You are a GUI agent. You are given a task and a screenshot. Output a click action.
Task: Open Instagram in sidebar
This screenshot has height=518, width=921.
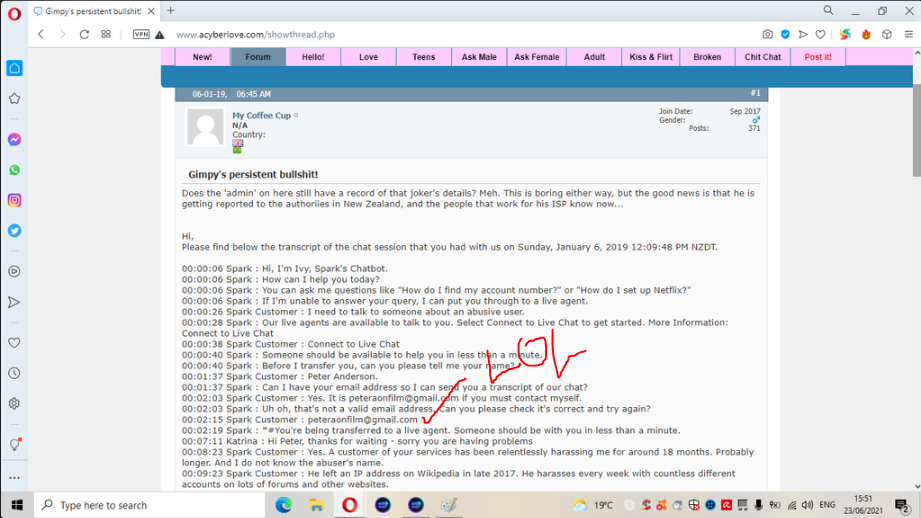[15, 200]
